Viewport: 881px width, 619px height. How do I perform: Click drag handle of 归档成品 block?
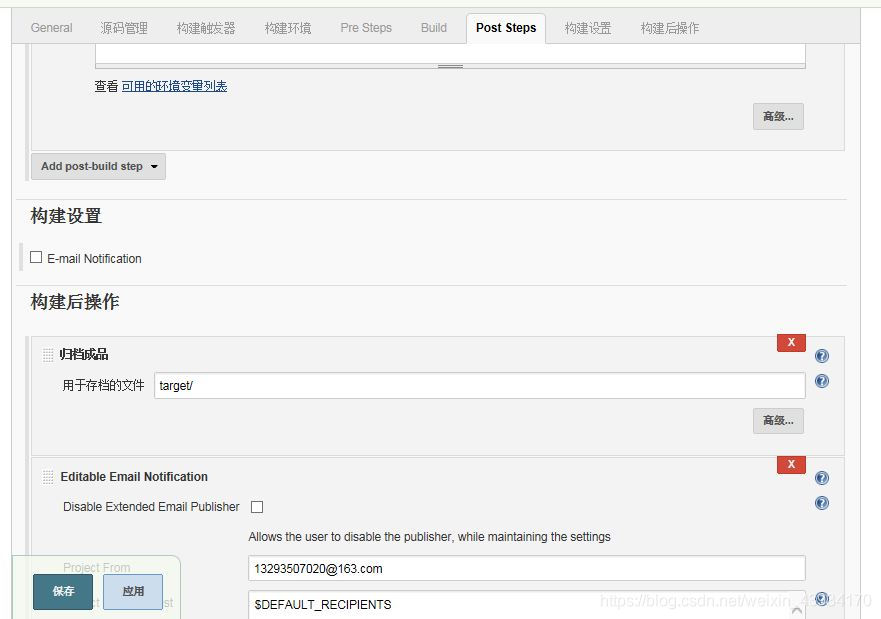coord(48,354)
